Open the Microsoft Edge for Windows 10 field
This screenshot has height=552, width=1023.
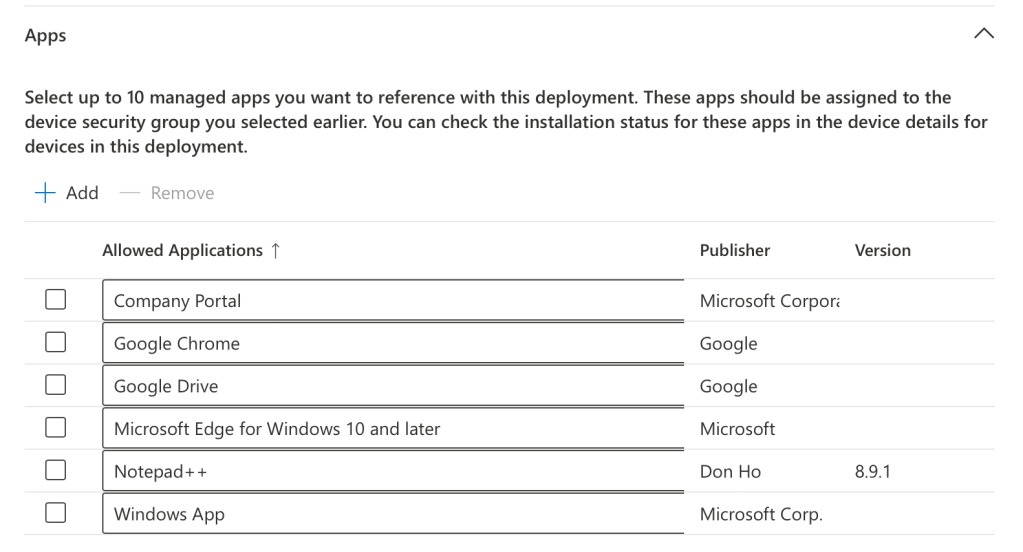pos(386,429)
